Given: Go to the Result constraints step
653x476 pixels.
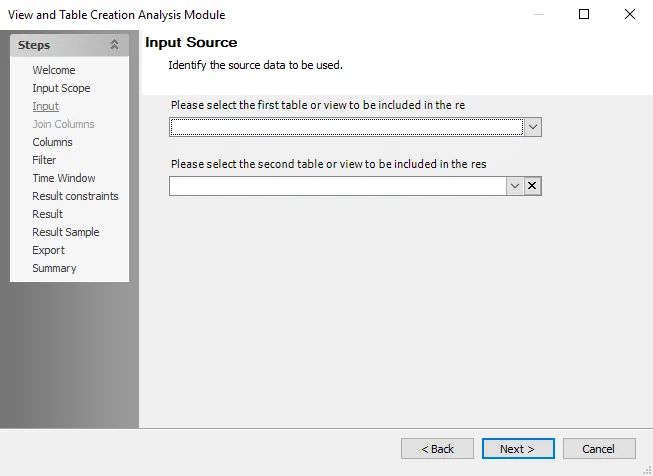Looking at the screenshot, I should (x=75, y=196).
